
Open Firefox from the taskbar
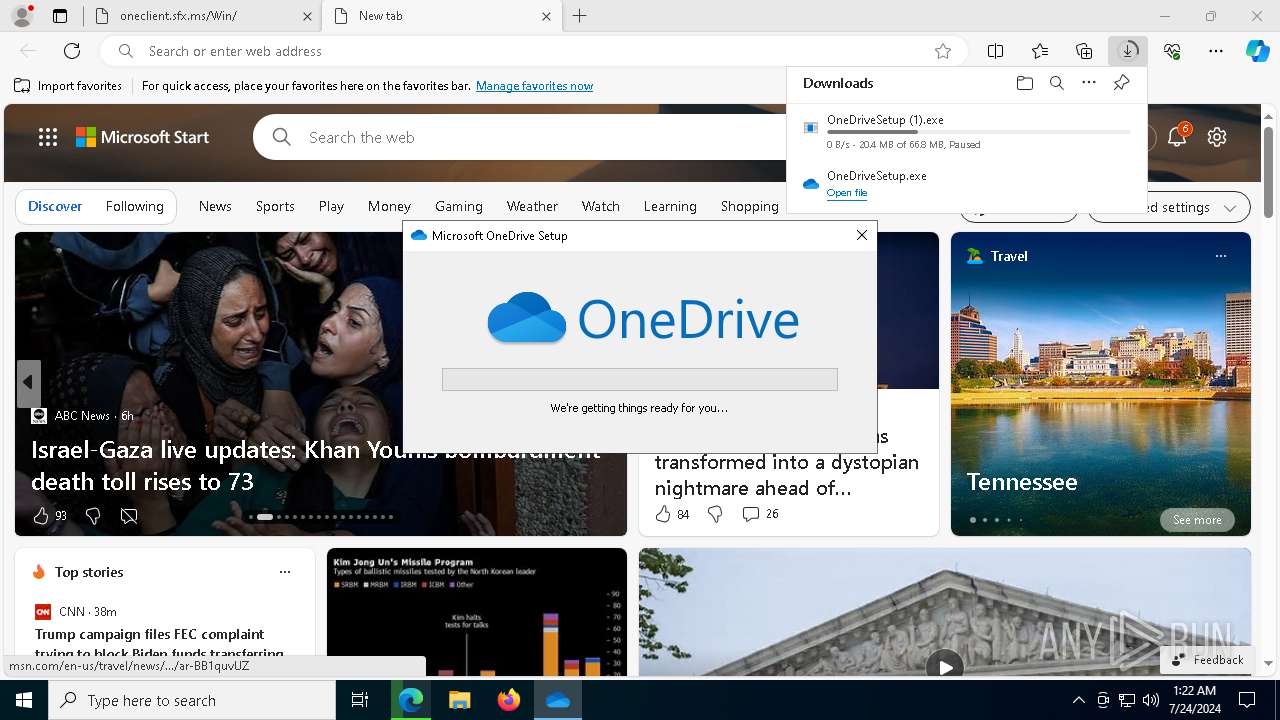click(509, 700)
